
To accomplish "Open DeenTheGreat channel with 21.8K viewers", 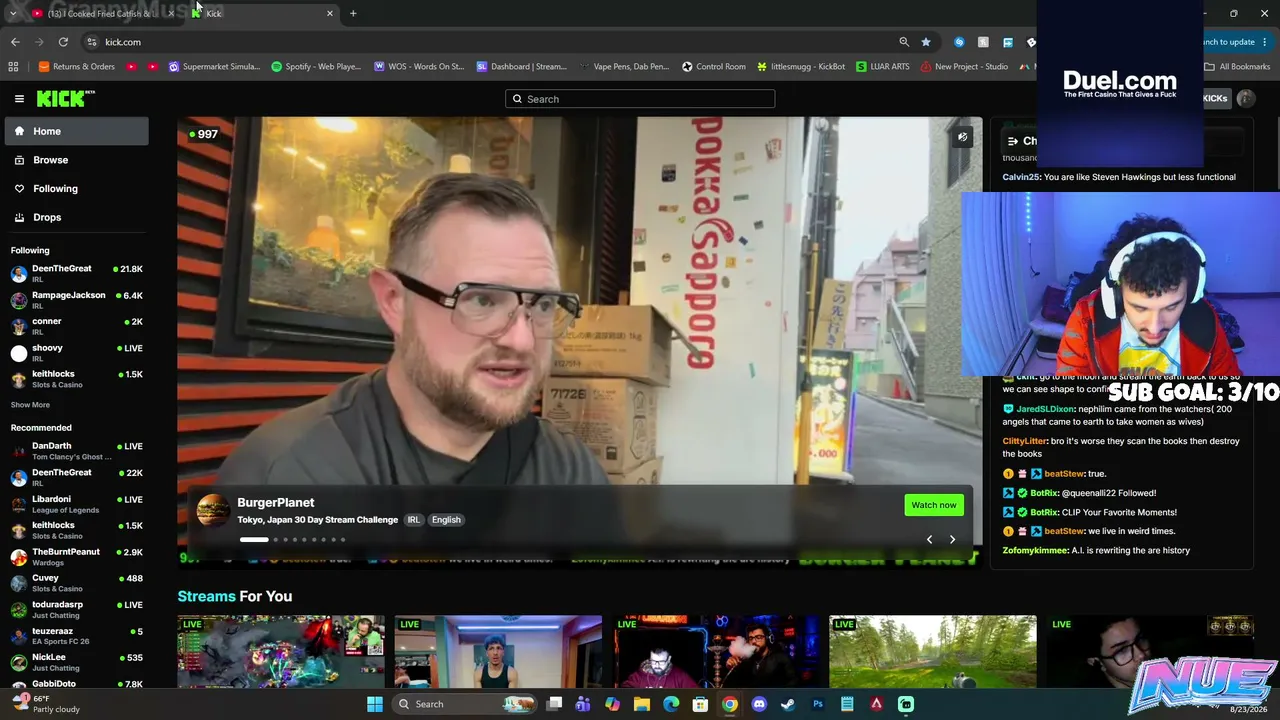I will [x=77, y=273].
